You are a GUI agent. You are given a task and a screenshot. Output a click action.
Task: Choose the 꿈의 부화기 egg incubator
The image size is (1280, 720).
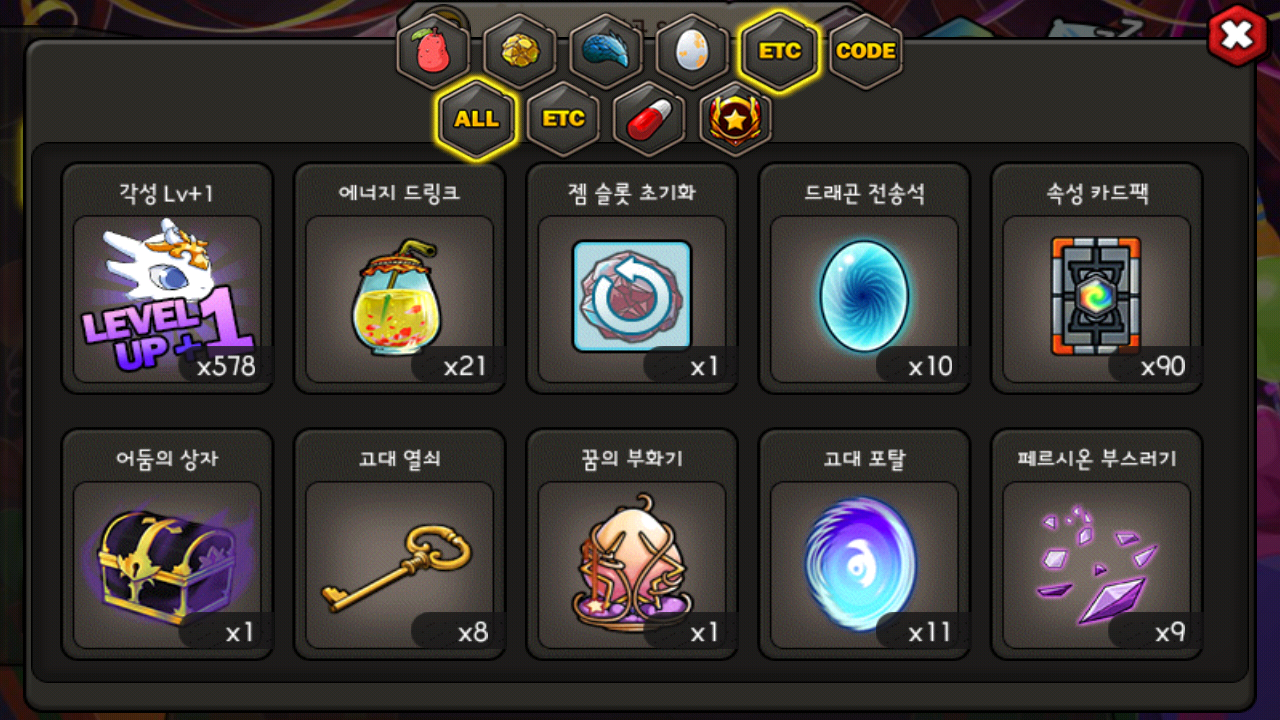point(632,545)
